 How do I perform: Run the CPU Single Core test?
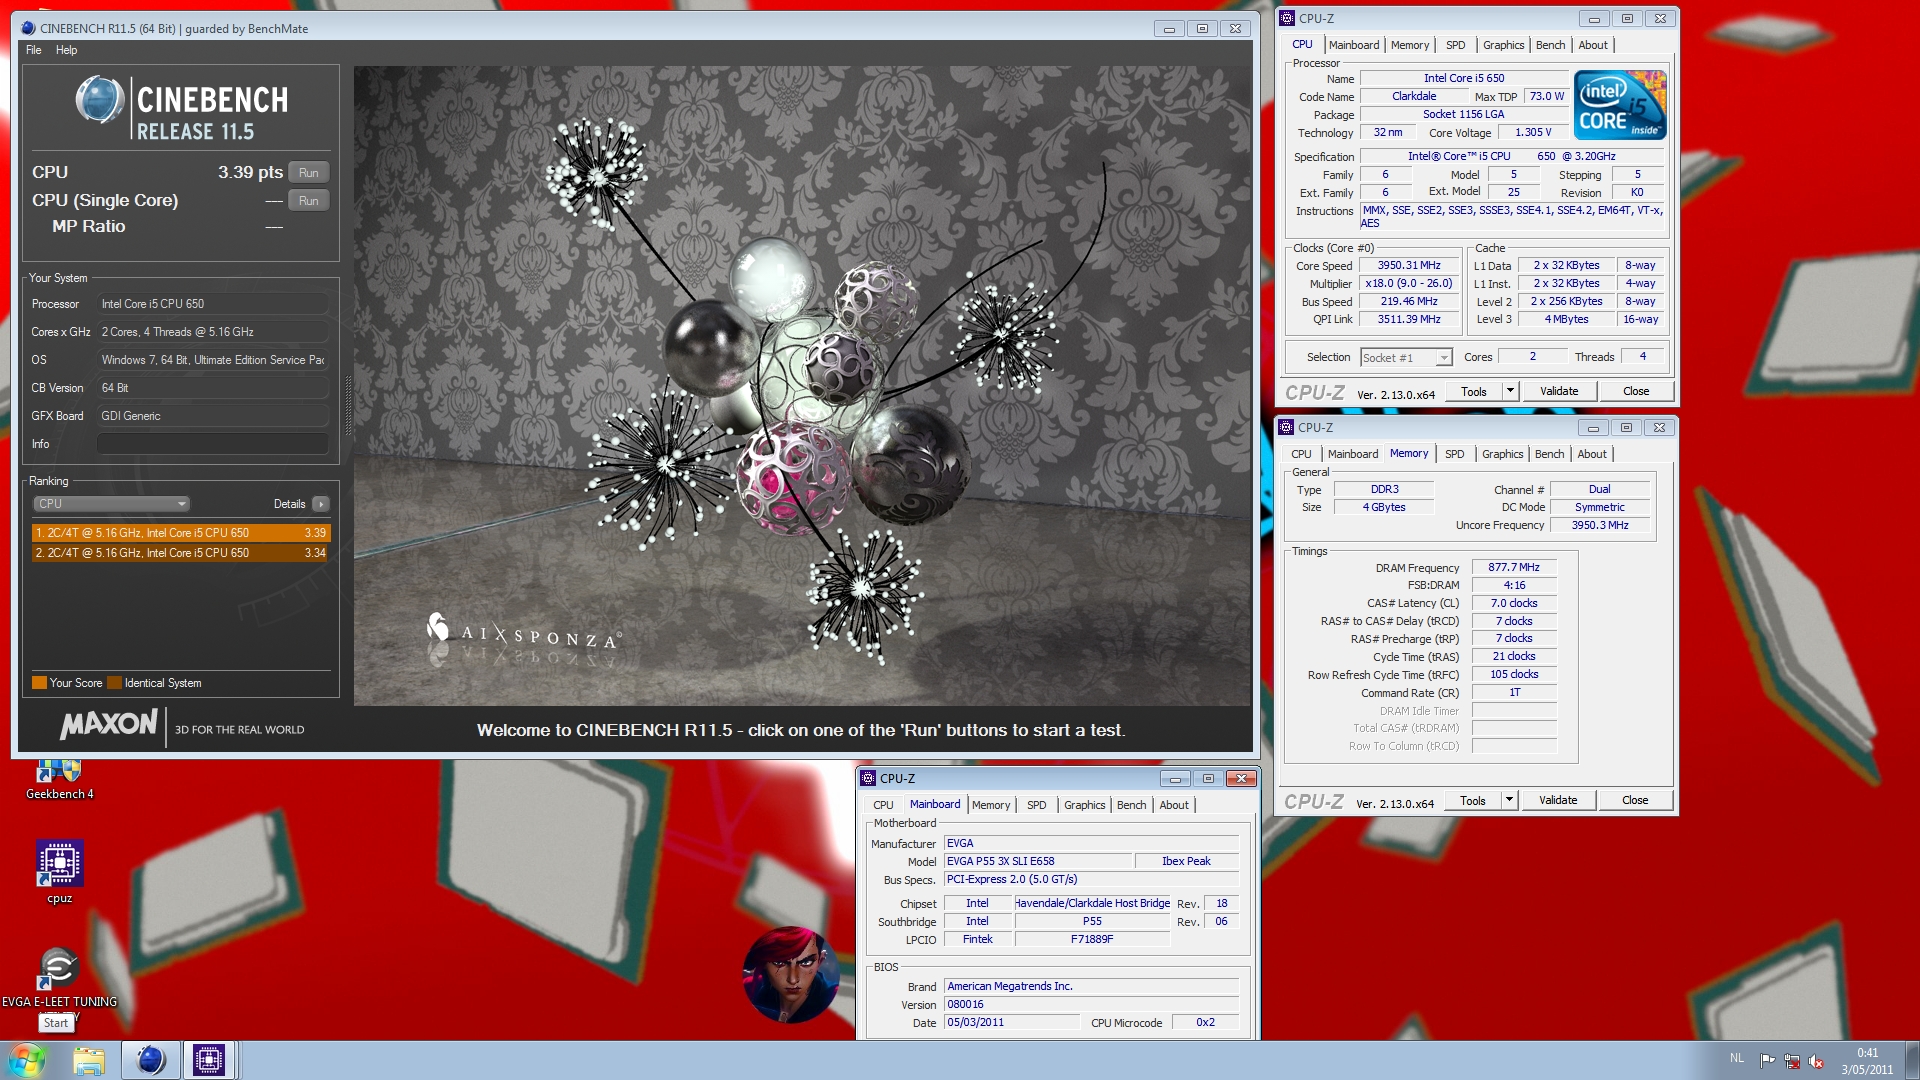pos(308,201)
